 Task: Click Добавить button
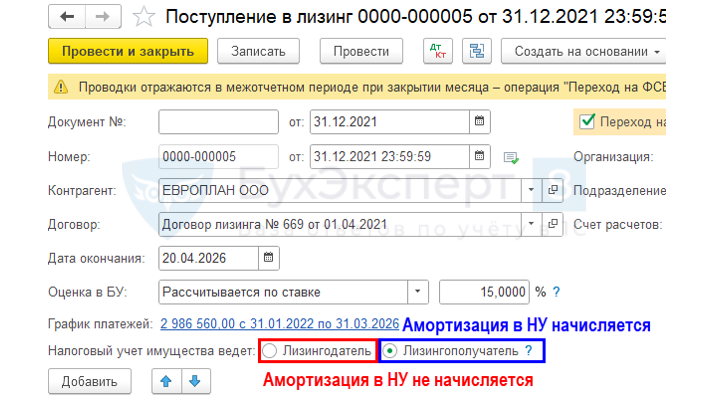click(90, 381)
